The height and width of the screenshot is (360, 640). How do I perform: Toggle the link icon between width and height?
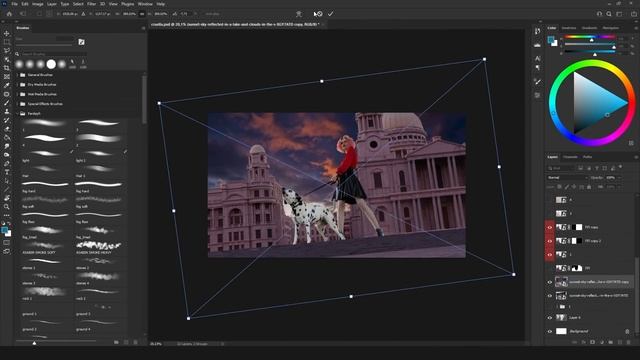click(142, 14)
